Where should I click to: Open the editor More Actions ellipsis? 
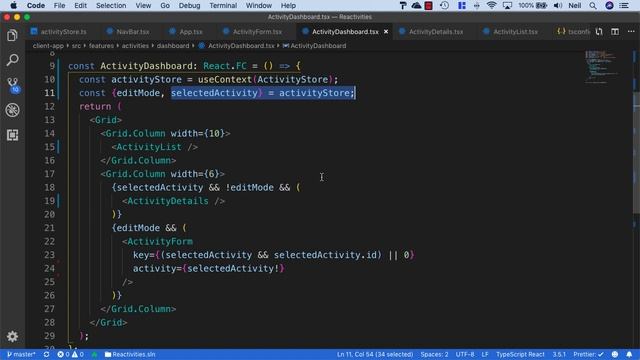coord(631,31)
